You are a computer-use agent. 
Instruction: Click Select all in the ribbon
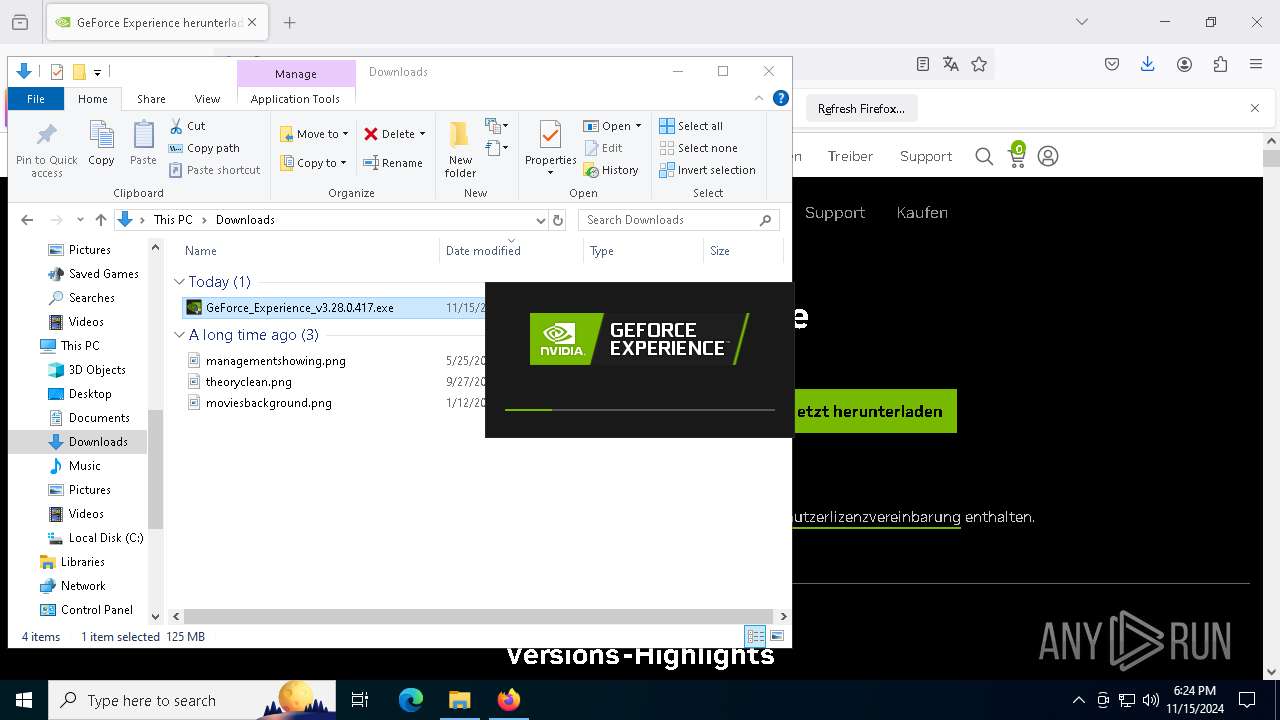click(691, 126)
